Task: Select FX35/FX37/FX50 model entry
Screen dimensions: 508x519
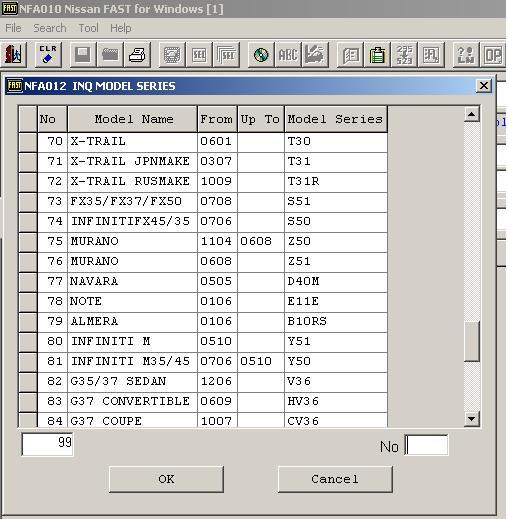Action: tap(132, 202)
